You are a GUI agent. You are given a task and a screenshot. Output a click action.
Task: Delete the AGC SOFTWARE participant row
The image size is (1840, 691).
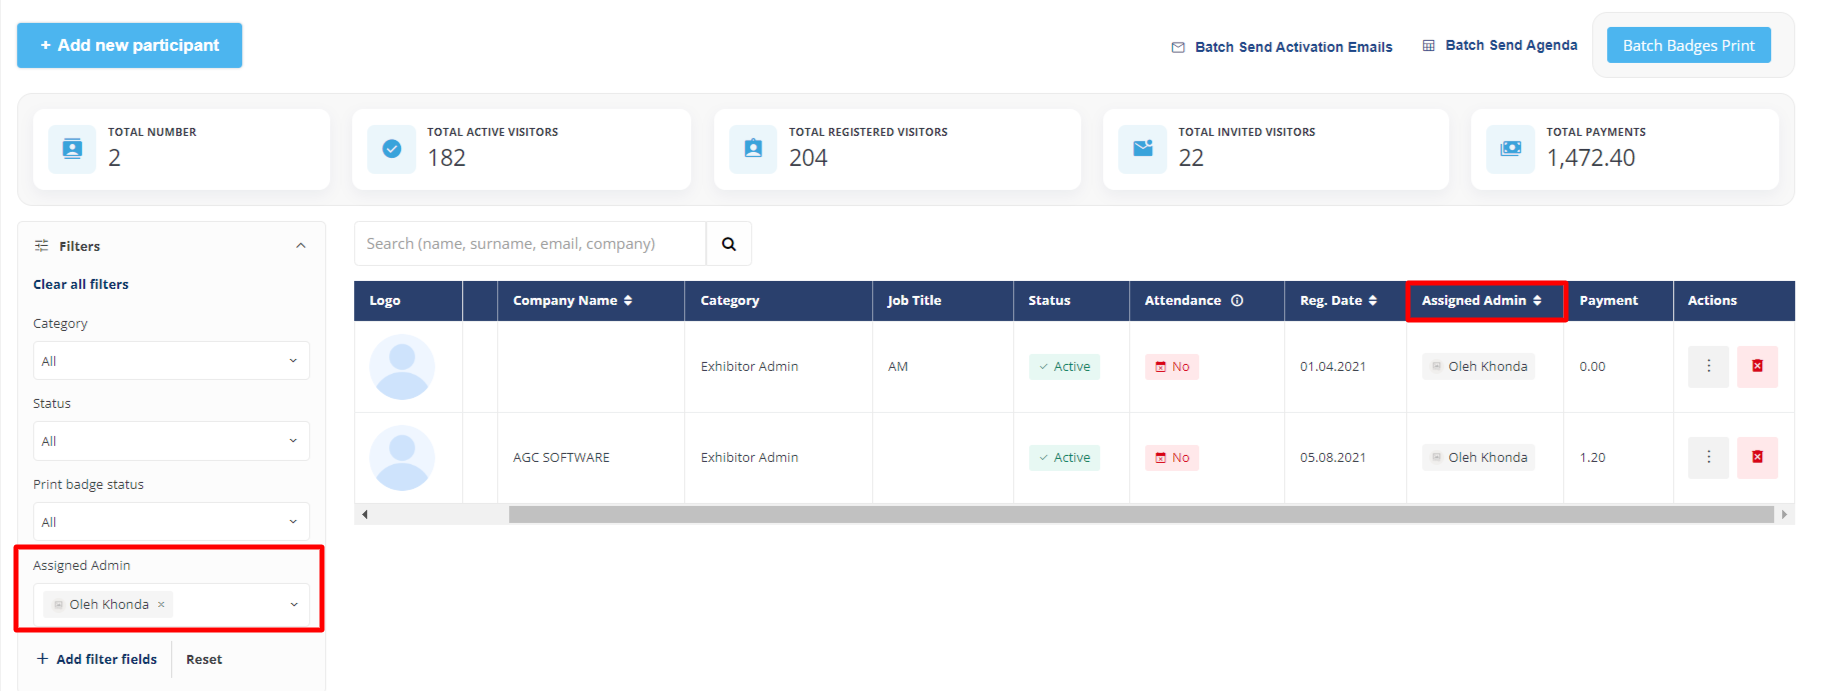pos(1756,457)
